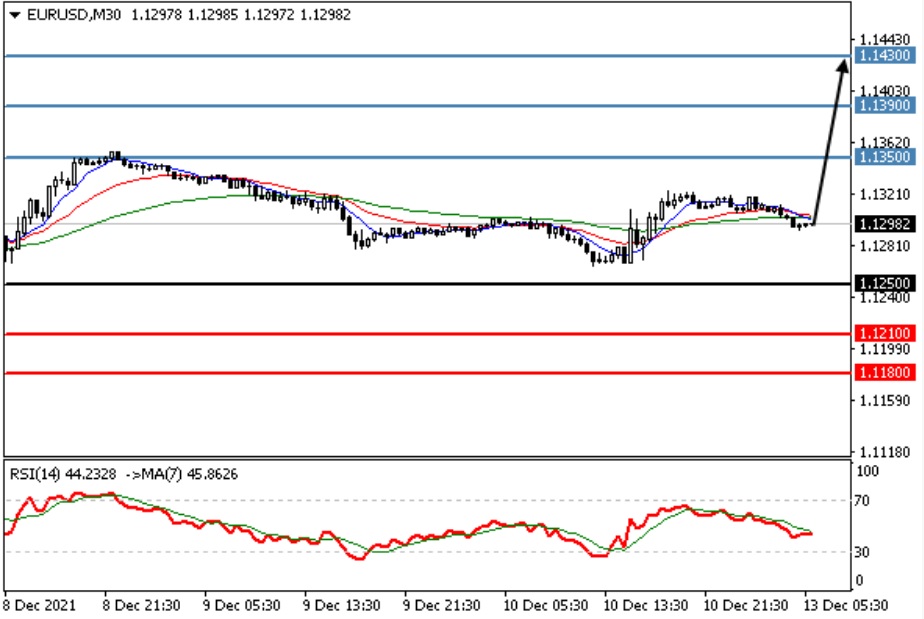Click the 1.11180 price scale value
This screenshot has height=619, width=924.
(x=885, y=452)
